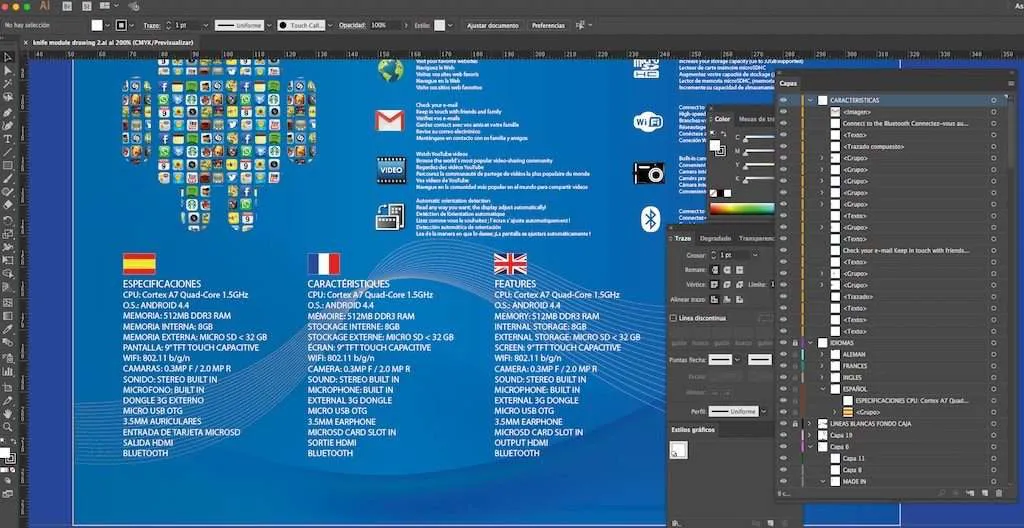The image size is (1024, 528).
Task: Open the Capas panel menu icon
Action: 1012,84
